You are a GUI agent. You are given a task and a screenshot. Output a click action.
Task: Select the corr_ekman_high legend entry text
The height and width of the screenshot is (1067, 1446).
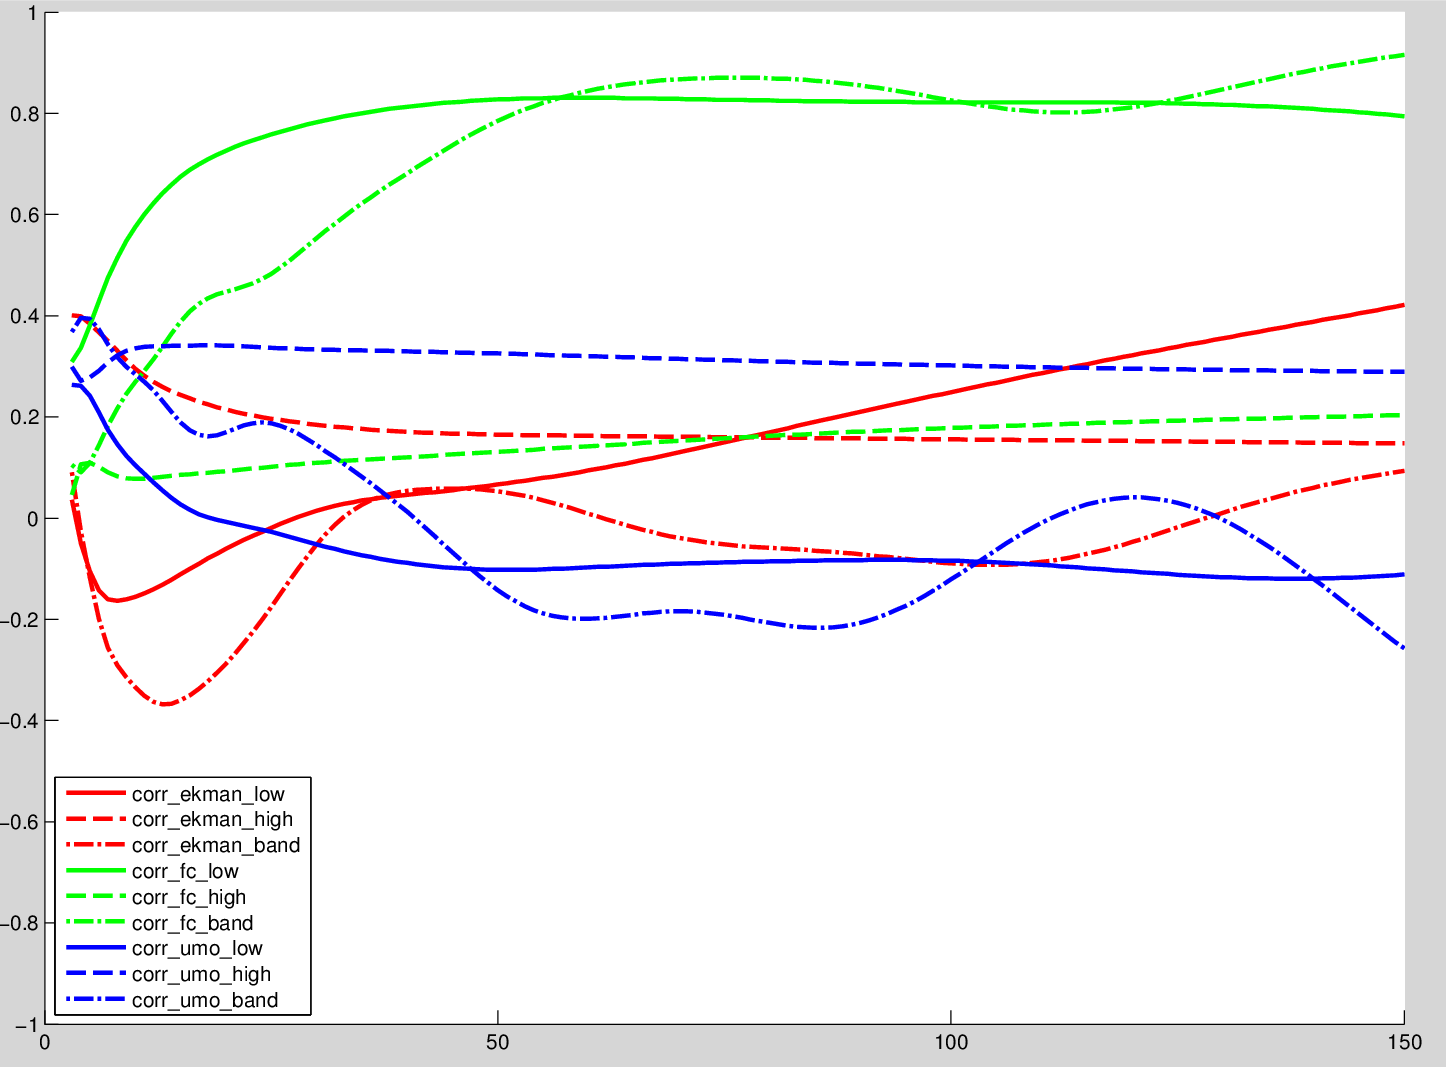pyautogui.click(x=212, y=820)
